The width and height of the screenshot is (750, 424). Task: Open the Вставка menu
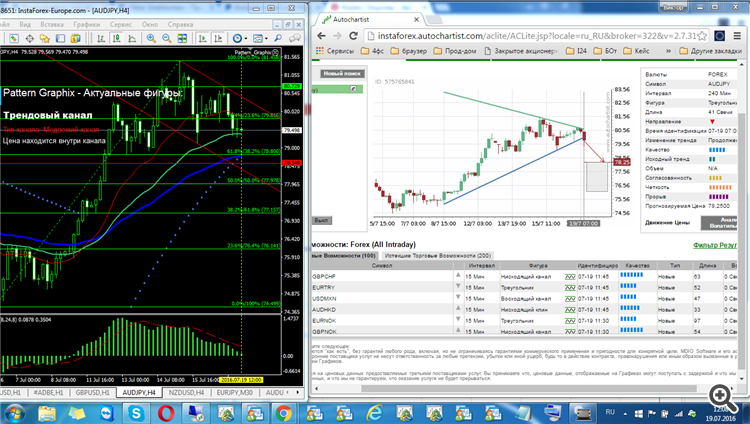click(52, 24)
